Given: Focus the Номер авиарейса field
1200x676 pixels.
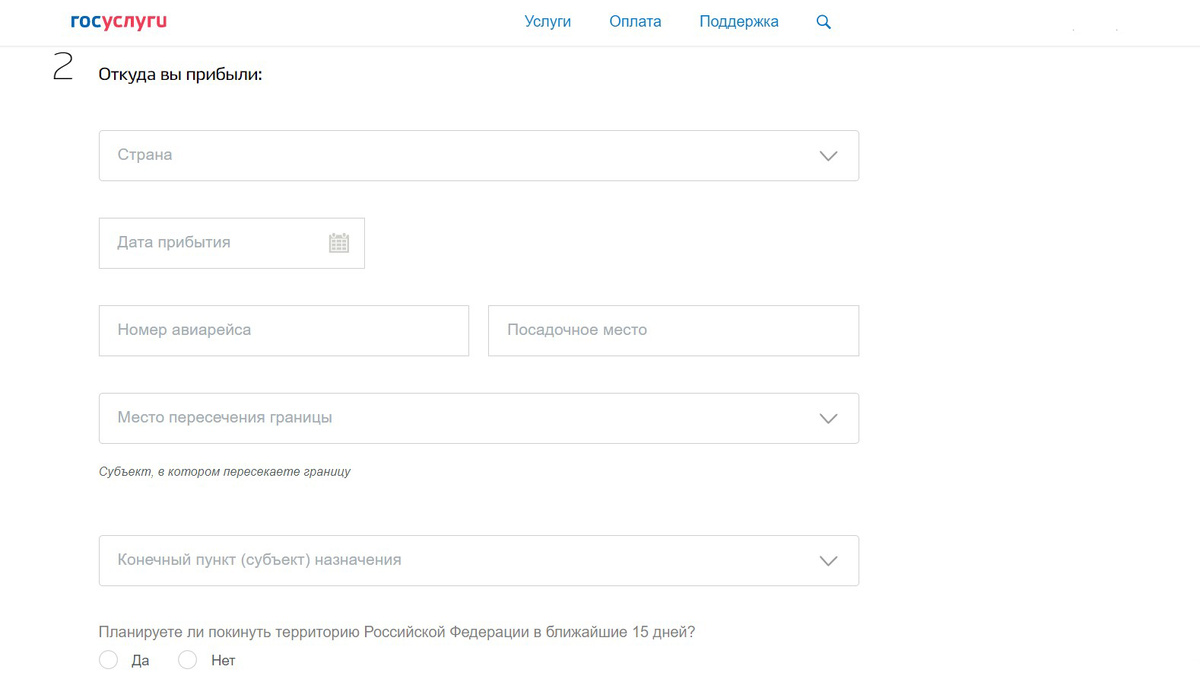Looking at the screenshot, I should pos(284,330).
